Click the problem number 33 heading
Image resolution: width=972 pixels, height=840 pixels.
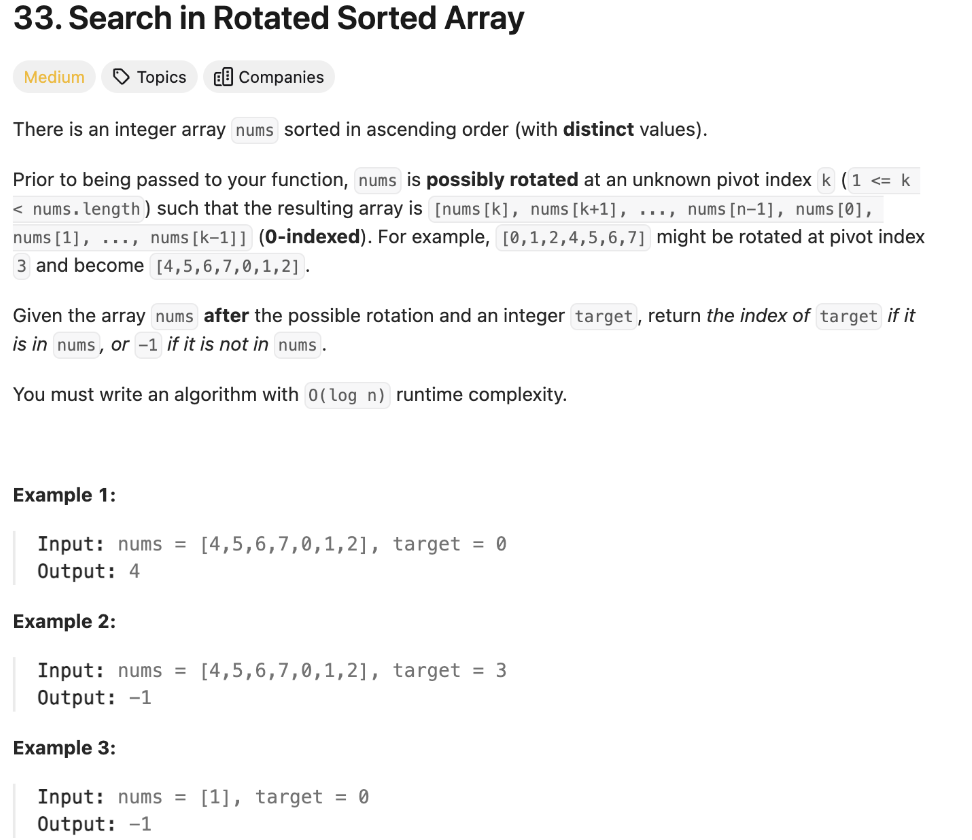[x=30, y=18]
